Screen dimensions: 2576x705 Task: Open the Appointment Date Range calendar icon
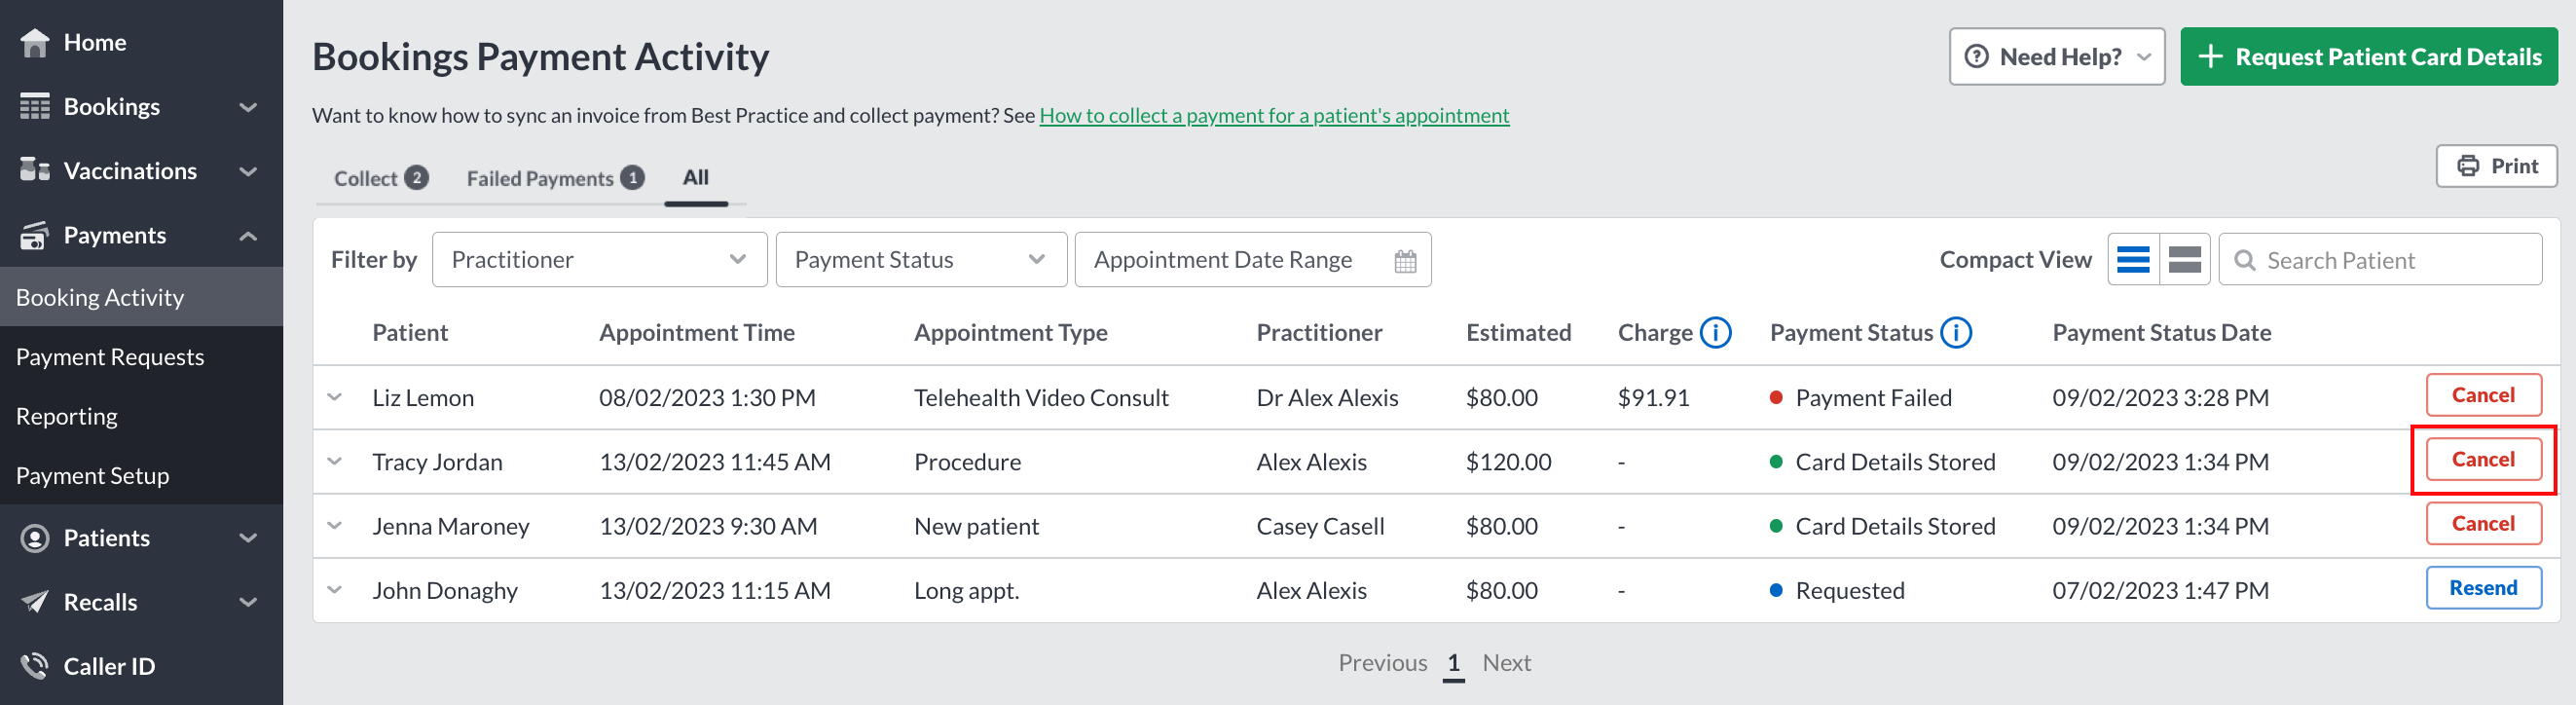[x=1405, y=260]
